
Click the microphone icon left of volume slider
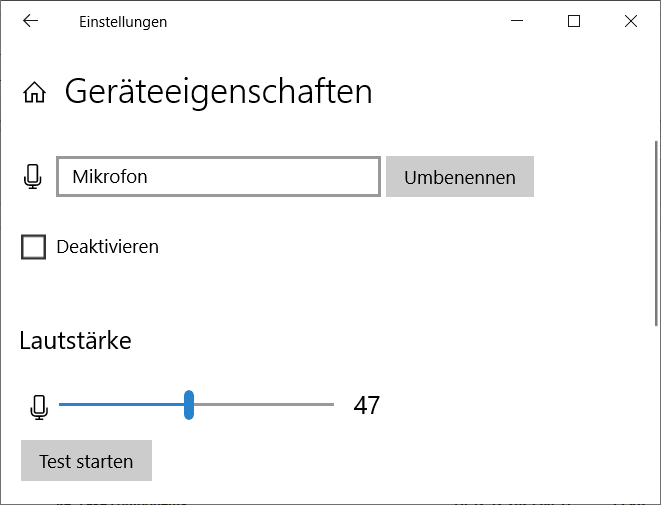click(x=39, y=407)
